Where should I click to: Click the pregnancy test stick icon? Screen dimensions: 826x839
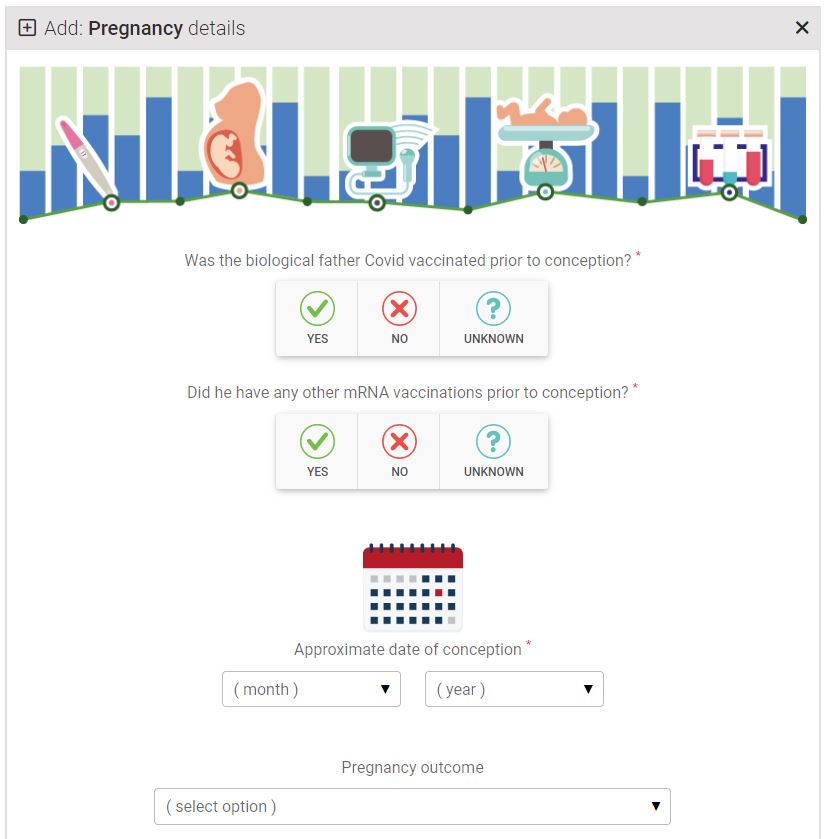point(88,157)
